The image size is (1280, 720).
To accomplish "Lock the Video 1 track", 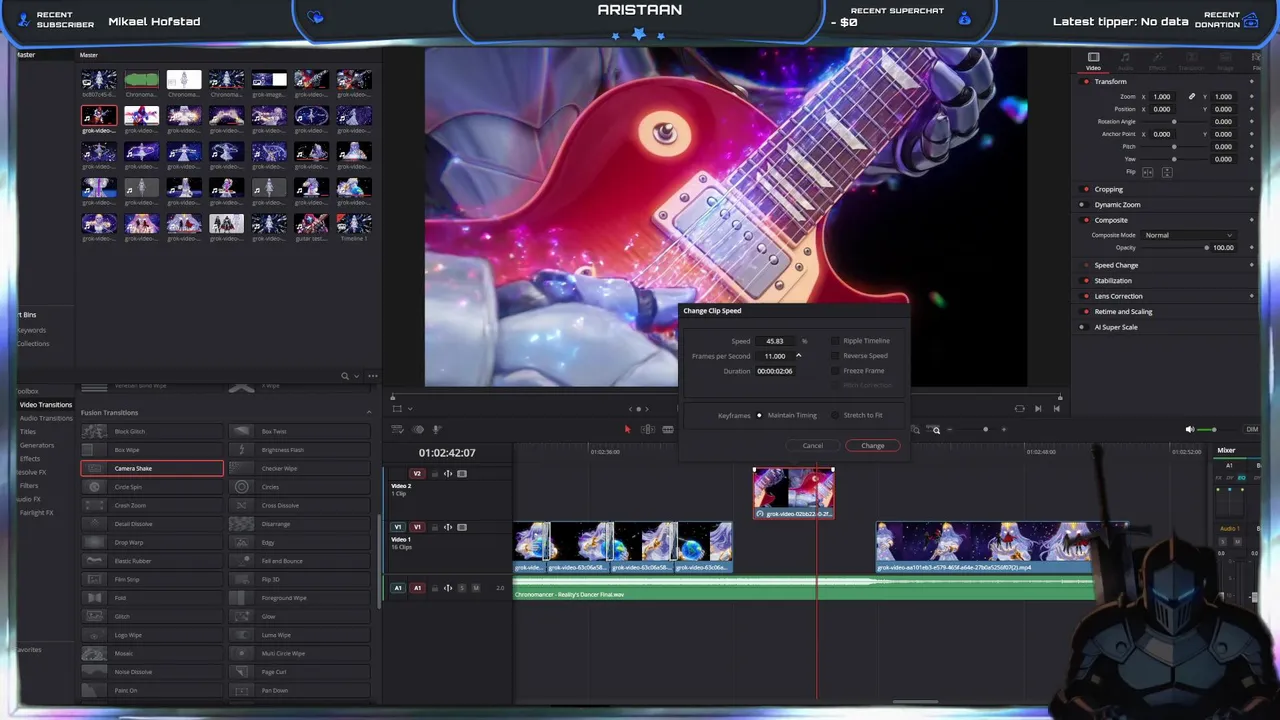I will coord(434,527).
